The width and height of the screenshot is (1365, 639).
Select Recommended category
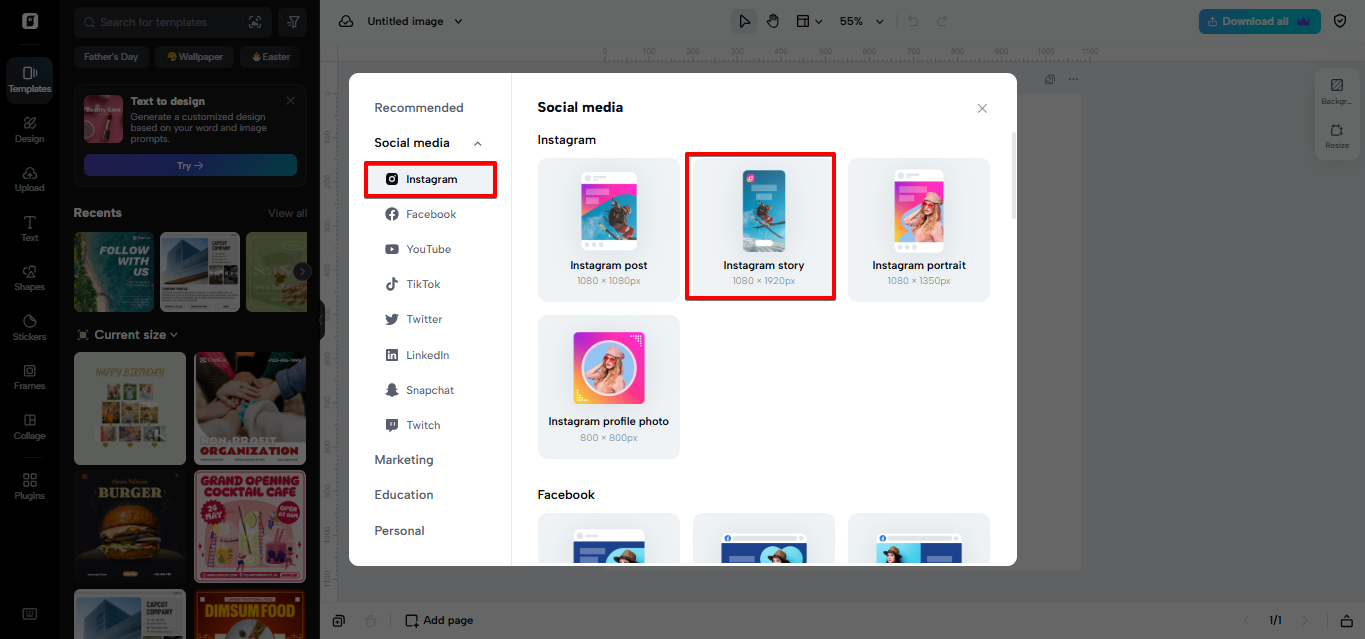point(419,108)
